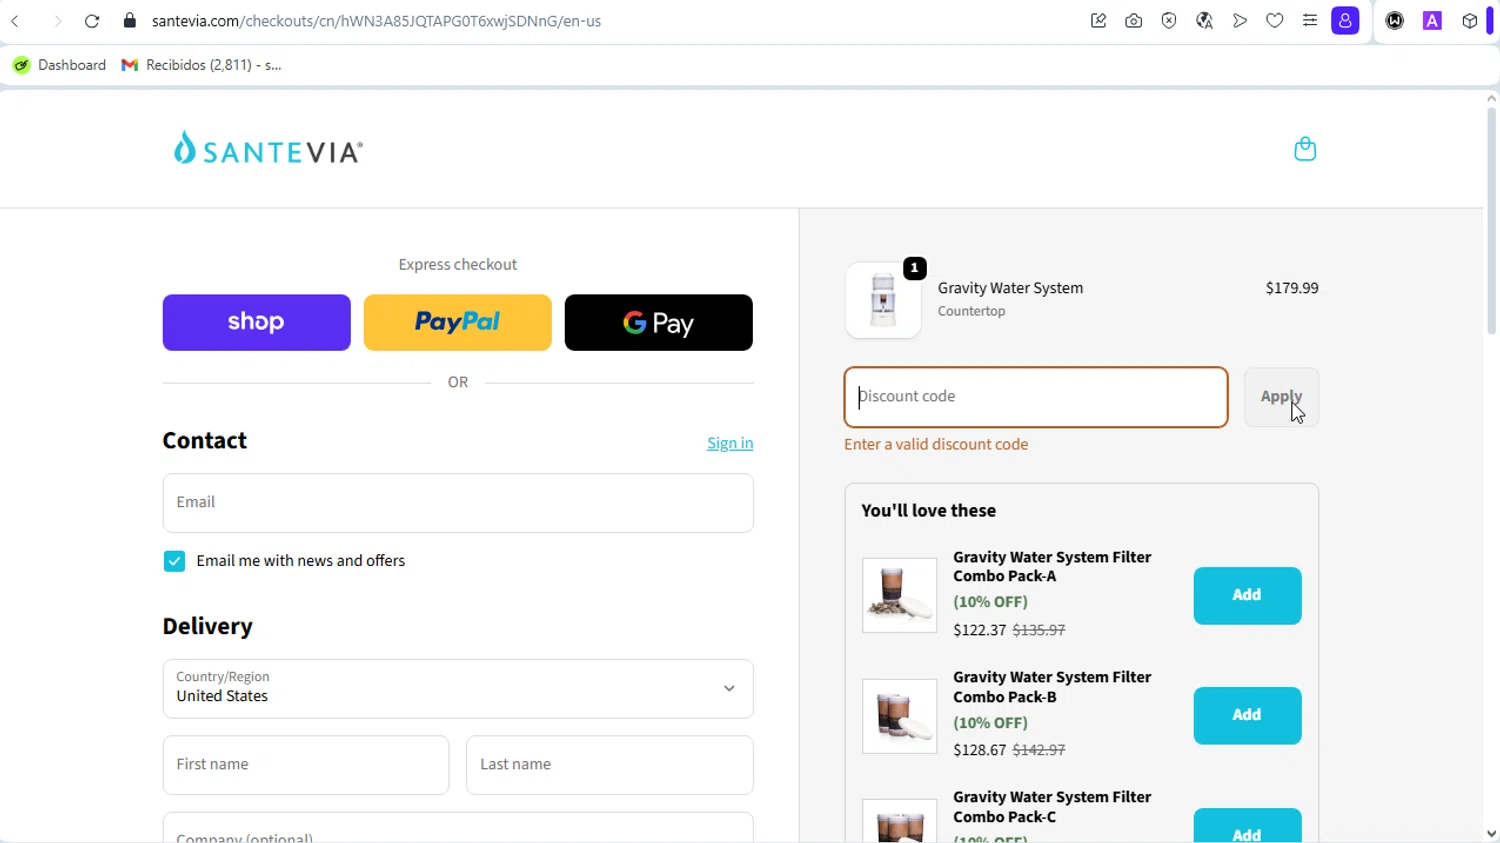Click the circled X ad-blocker icon
The height and width of the screenshot is (843, 1500).
(x=1169, y=21)
